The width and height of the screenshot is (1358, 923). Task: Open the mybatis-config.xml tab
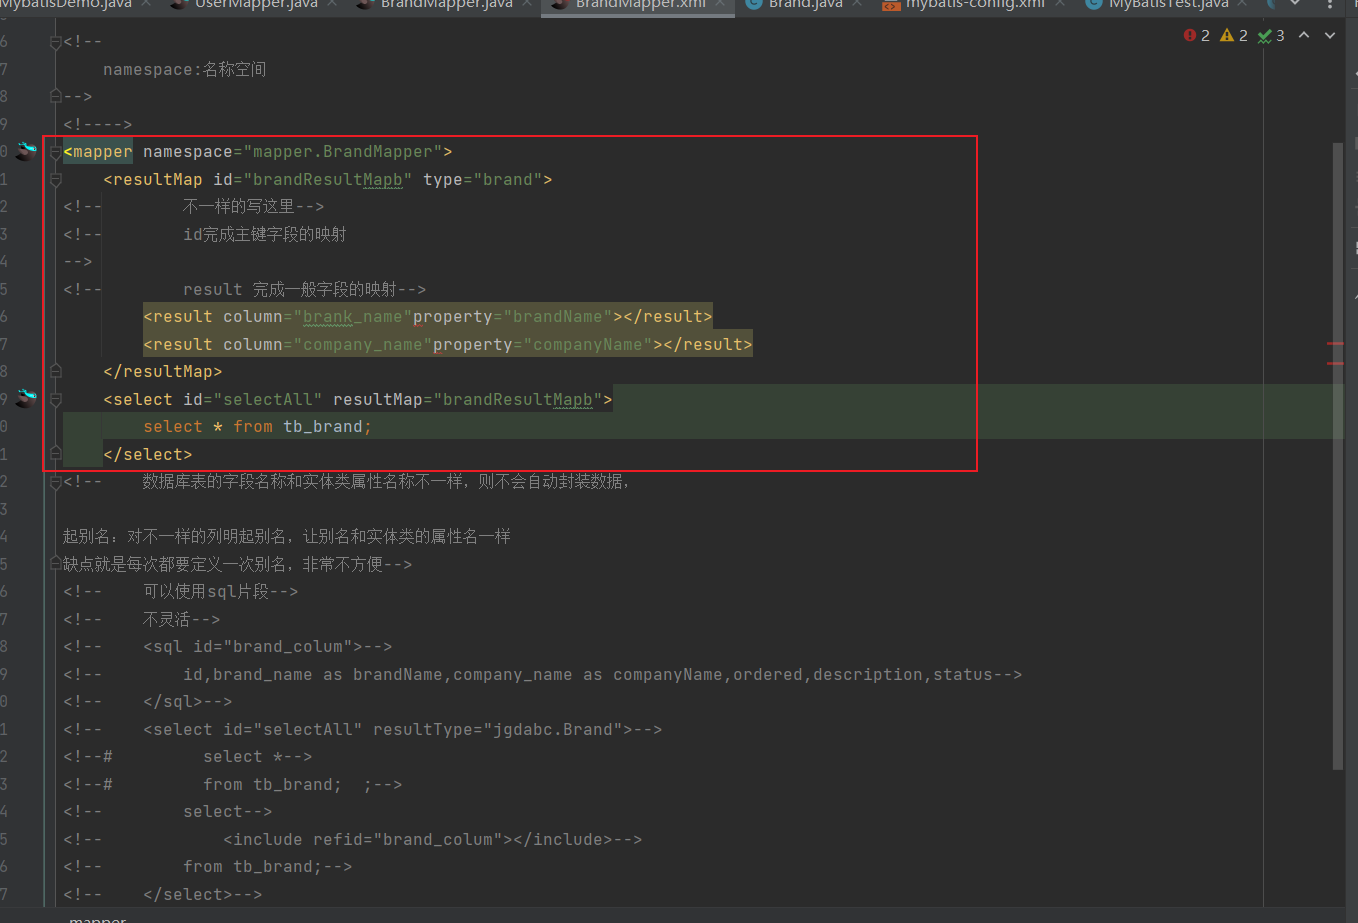[975, 5]
